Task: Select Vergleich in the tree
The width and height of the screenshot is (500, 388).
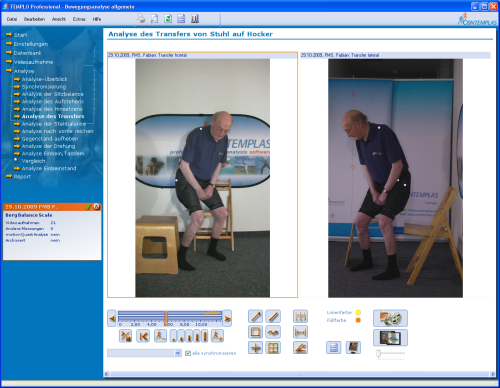Action: 33,161
